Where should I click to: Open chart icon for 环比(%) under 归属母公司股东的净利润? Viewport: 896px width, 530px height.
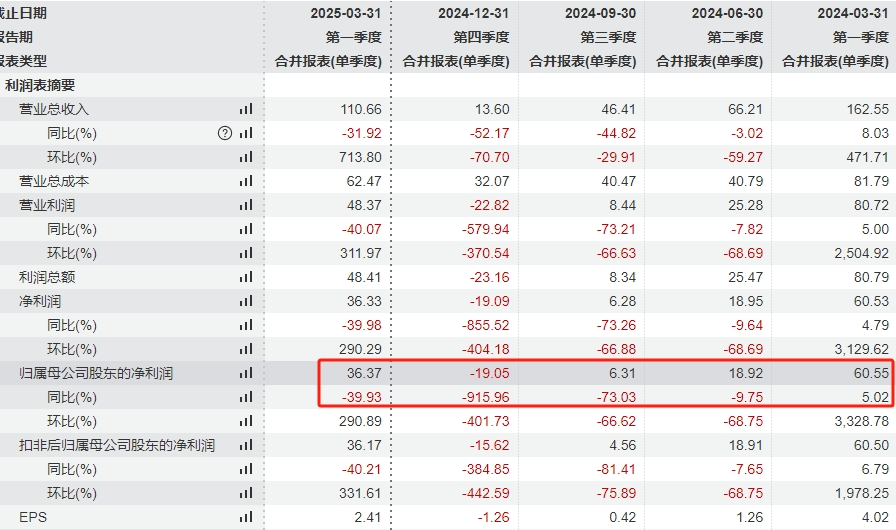(x=246, y=421)
